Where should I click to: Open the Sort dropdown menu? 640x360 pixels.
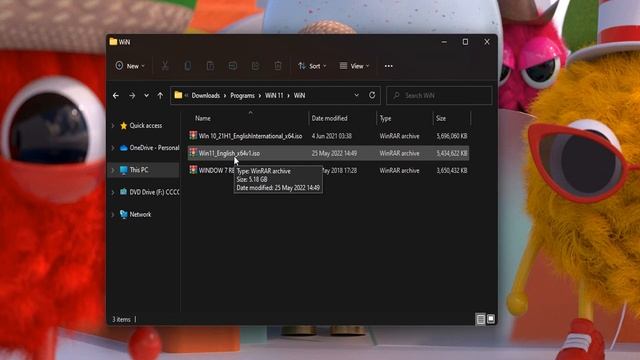pyautogui.click(x=312, y=66)
